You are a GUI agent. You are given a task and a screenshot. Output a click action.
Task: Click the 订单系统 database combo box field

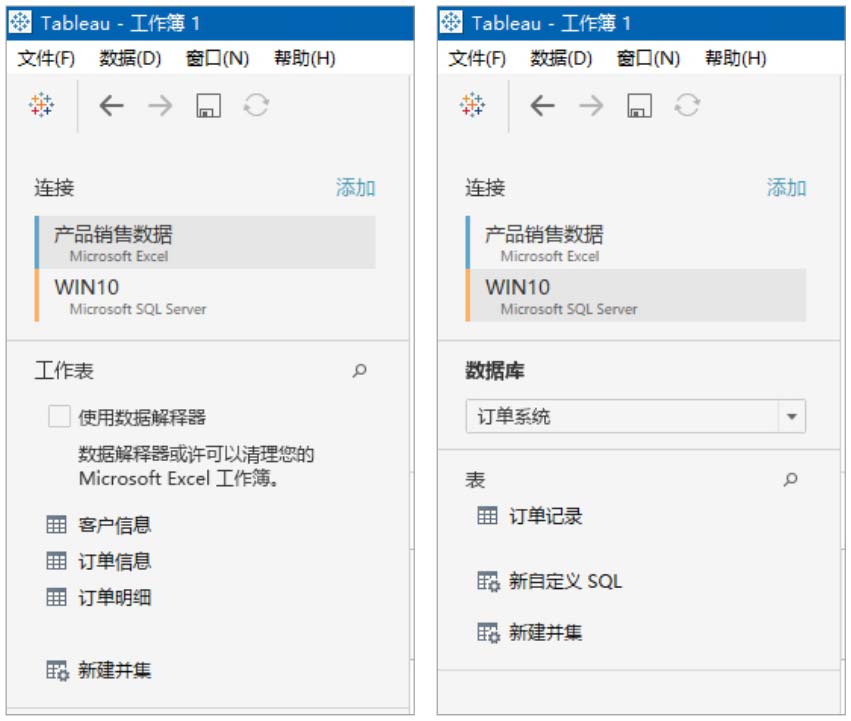[636, 416]
